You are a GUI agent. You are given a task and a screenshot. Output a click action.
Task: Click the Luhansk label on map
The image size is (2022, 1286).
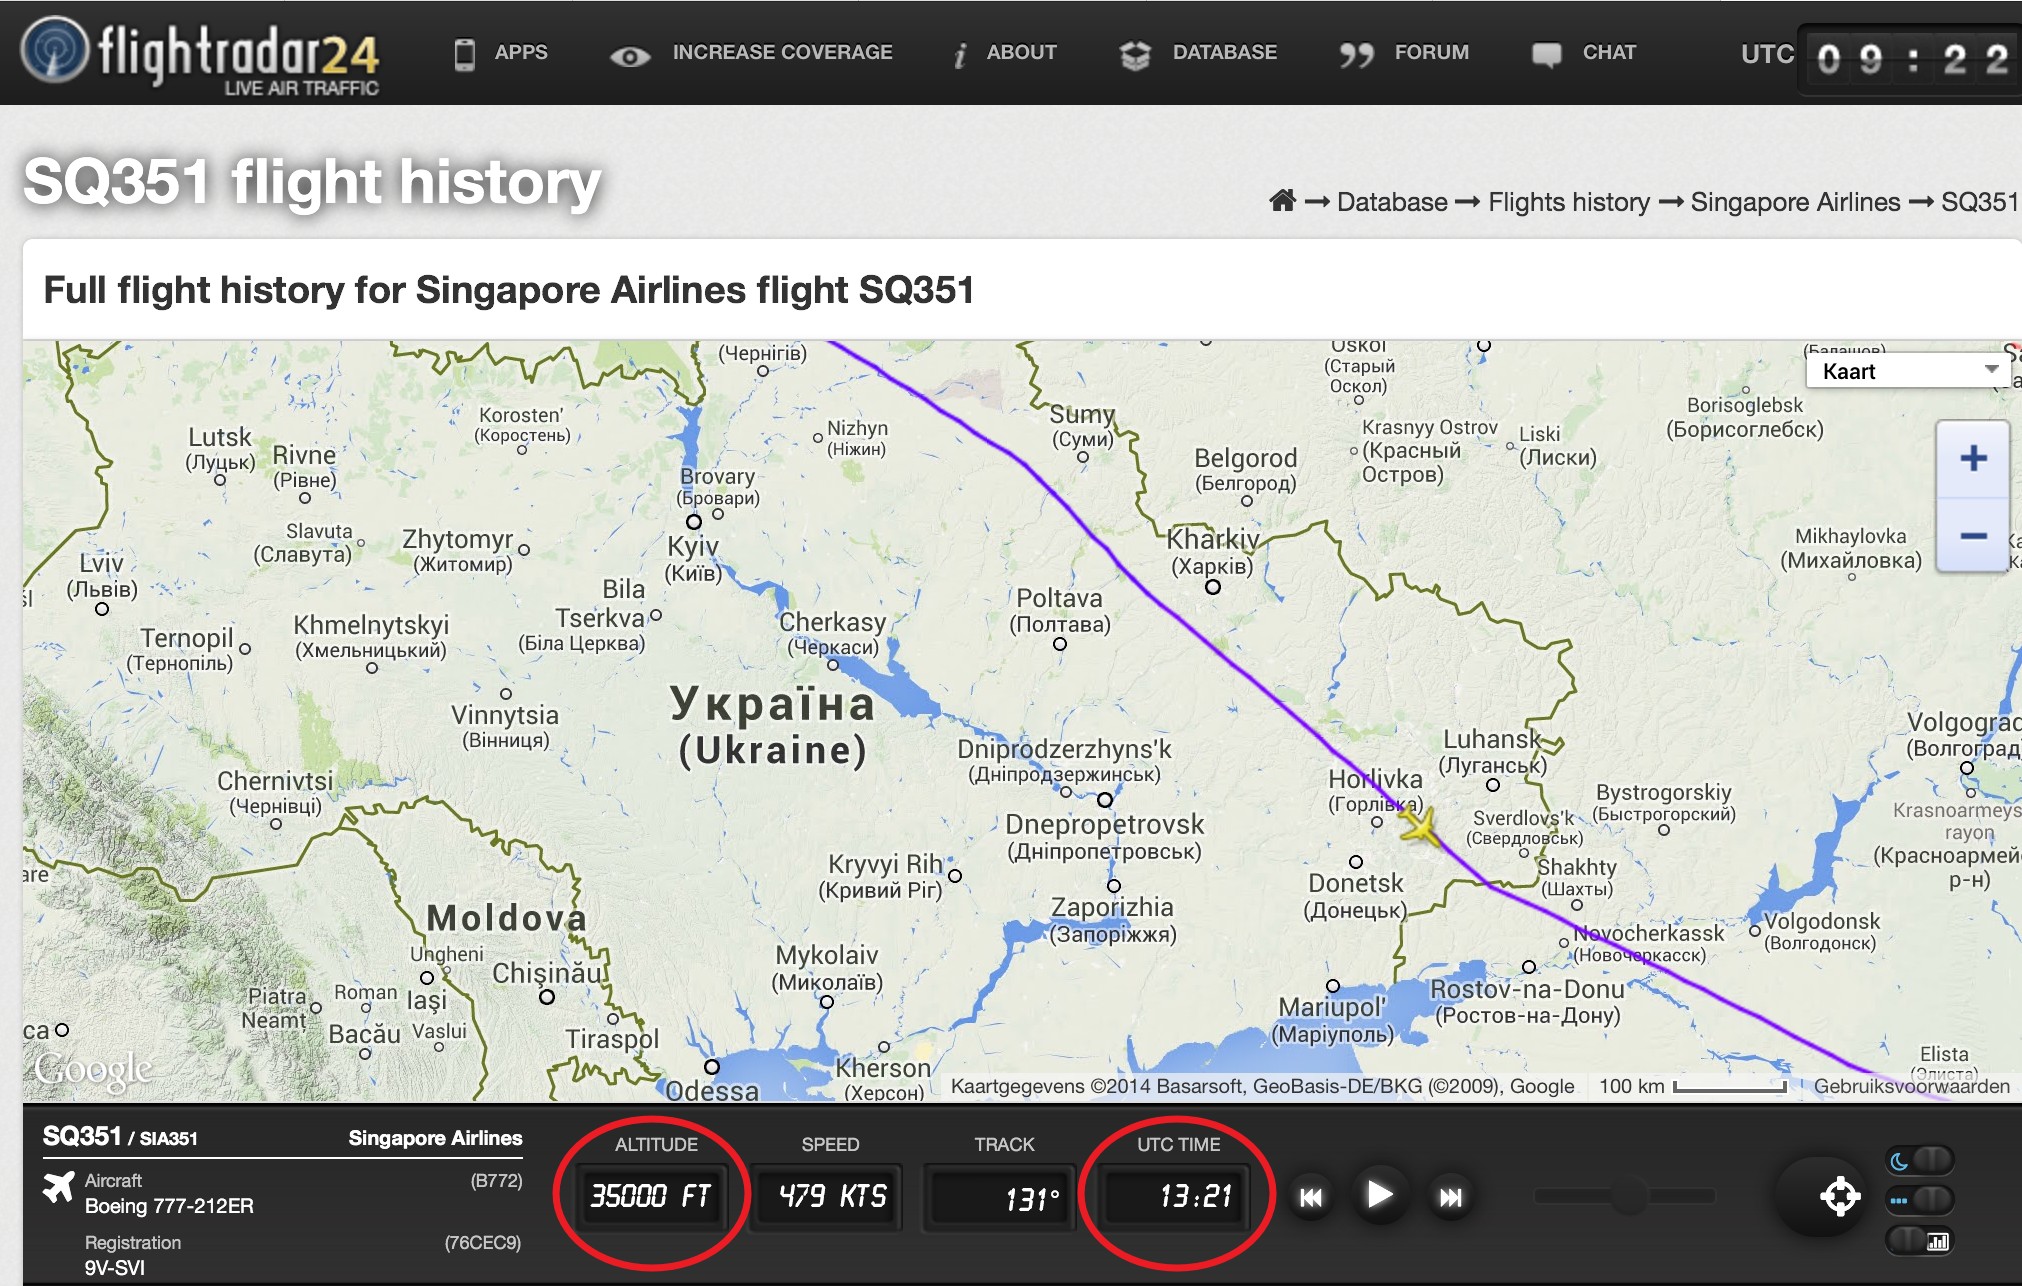1492,752
